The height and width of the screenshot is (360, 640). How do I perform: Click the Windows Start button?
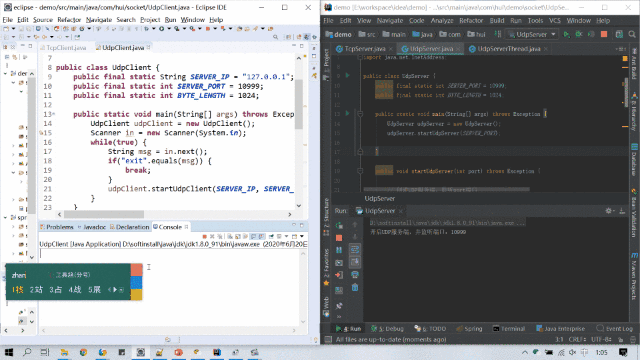9,352
